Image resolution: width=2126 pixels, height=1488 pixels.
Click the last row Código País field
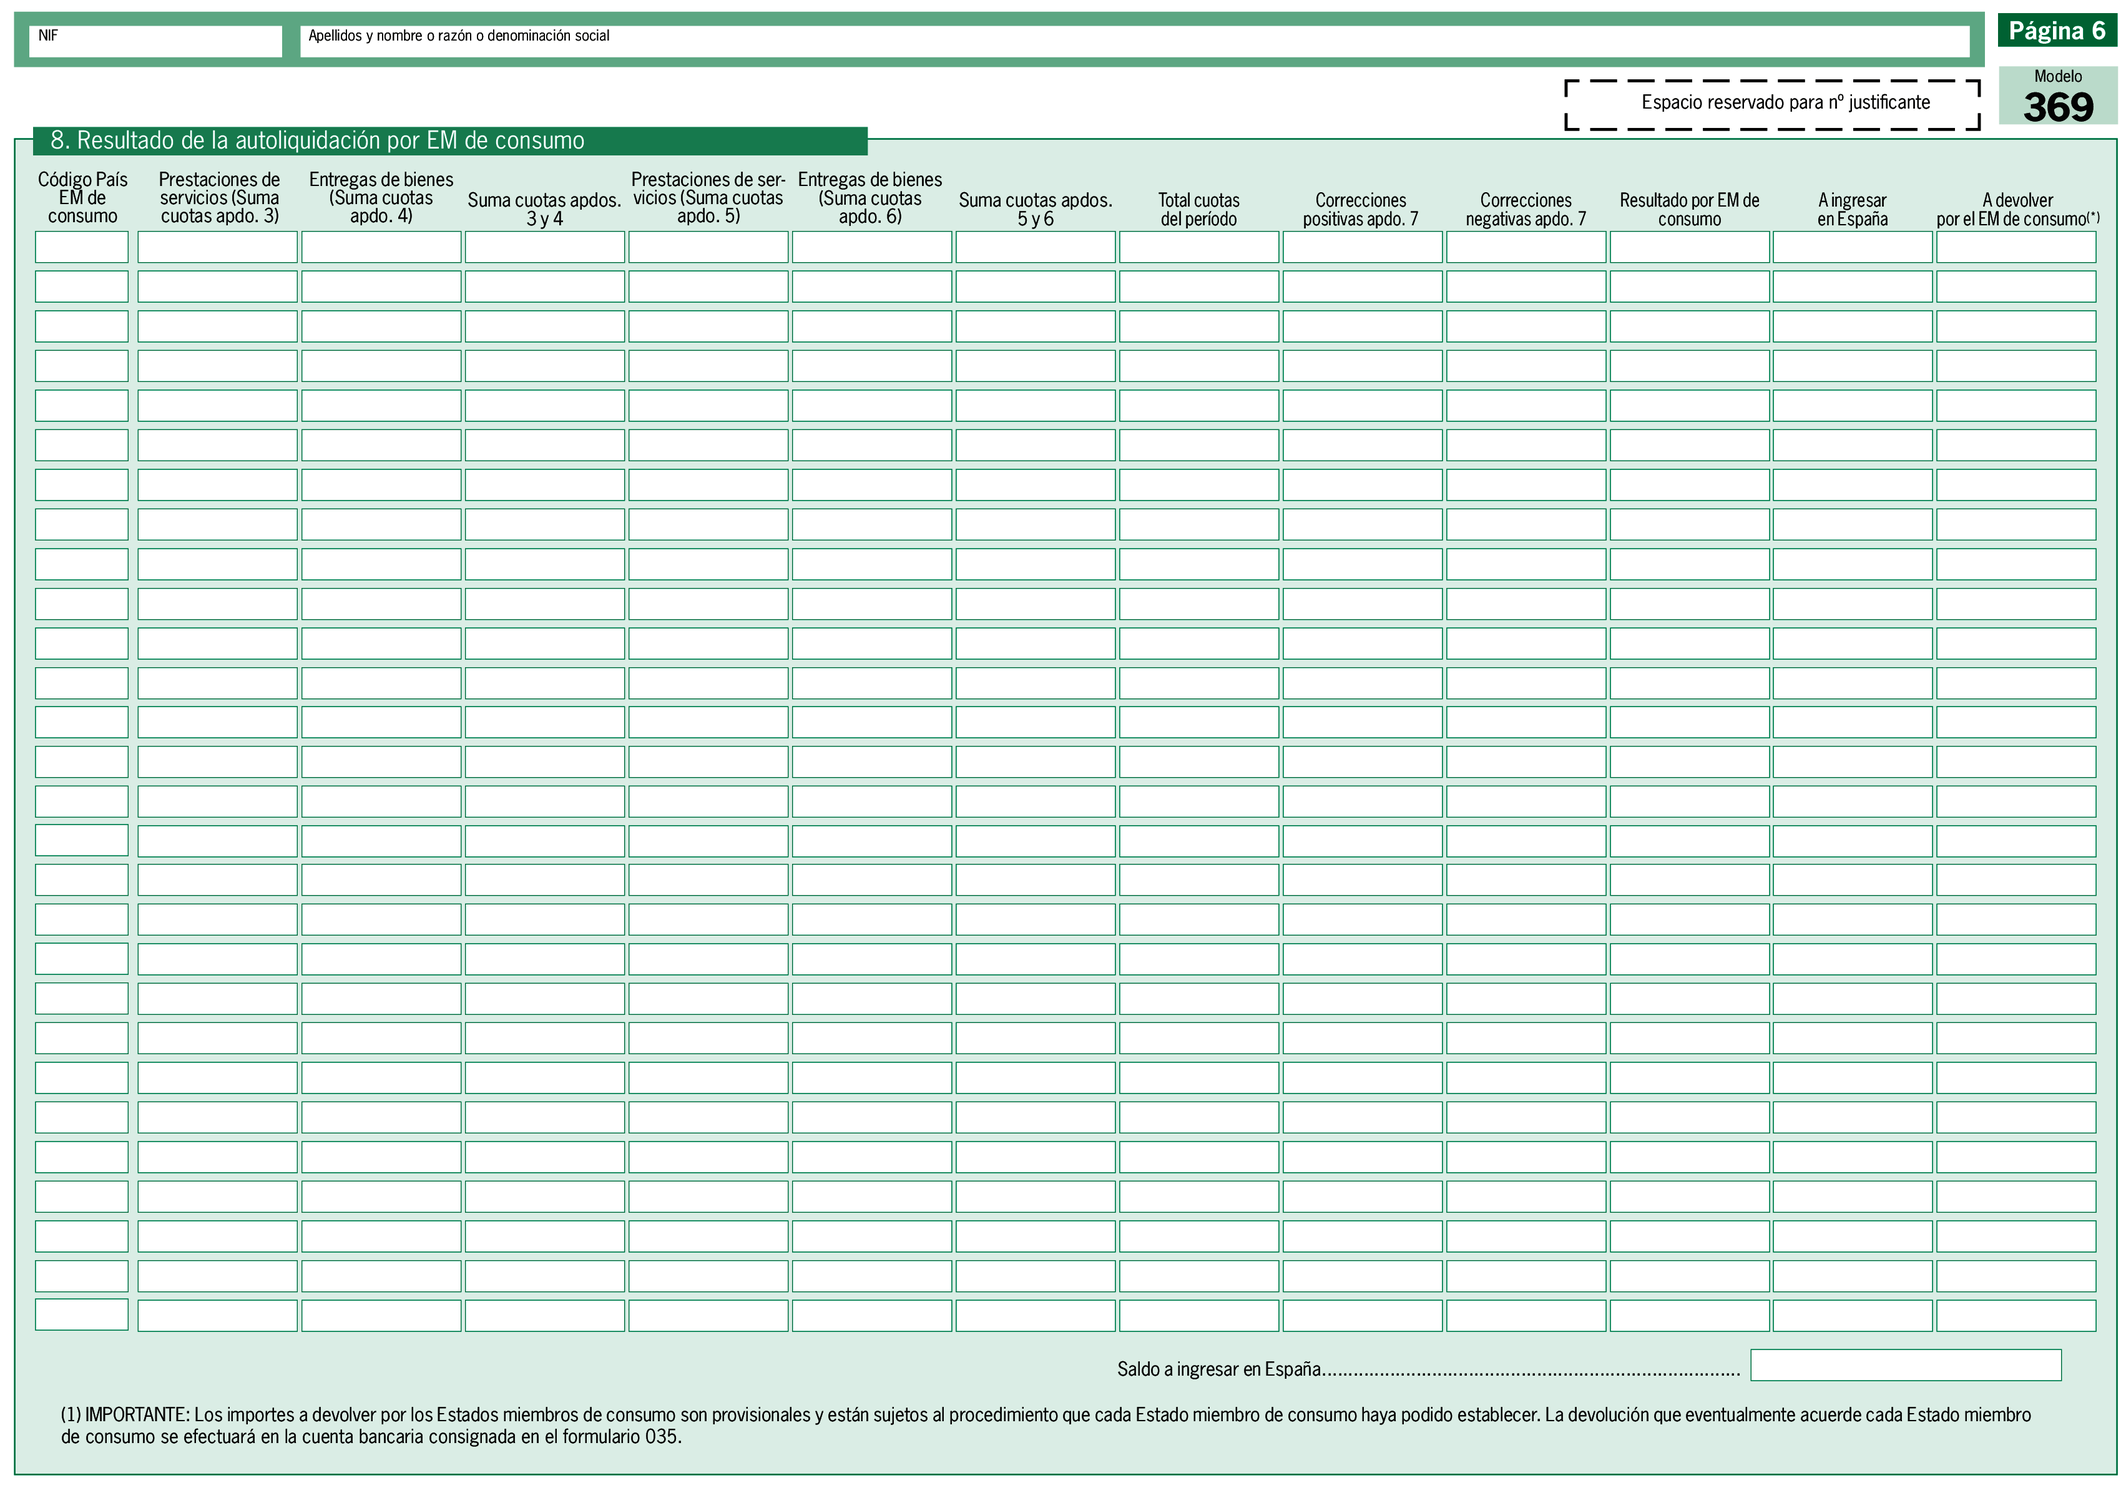tap(82, 1314)
